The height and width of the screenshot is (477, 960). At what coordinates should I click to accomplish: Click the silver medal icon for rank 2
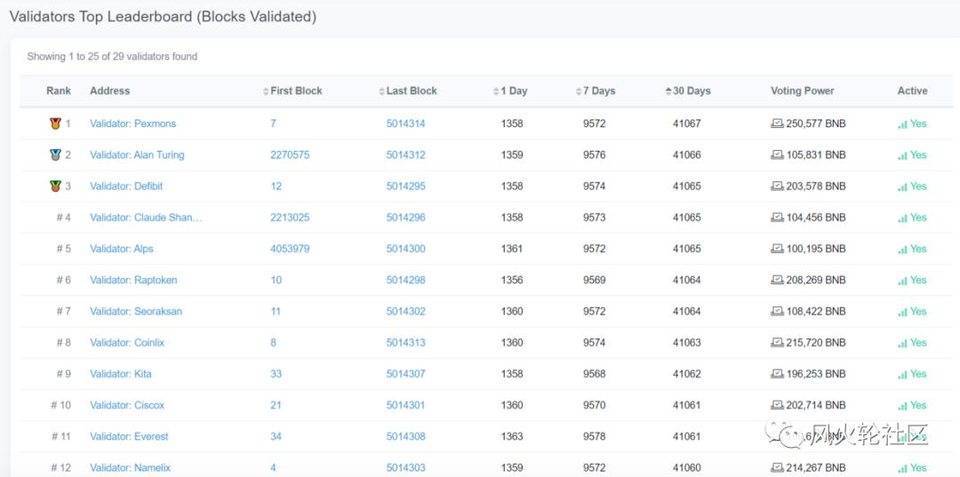coord(55,155)
